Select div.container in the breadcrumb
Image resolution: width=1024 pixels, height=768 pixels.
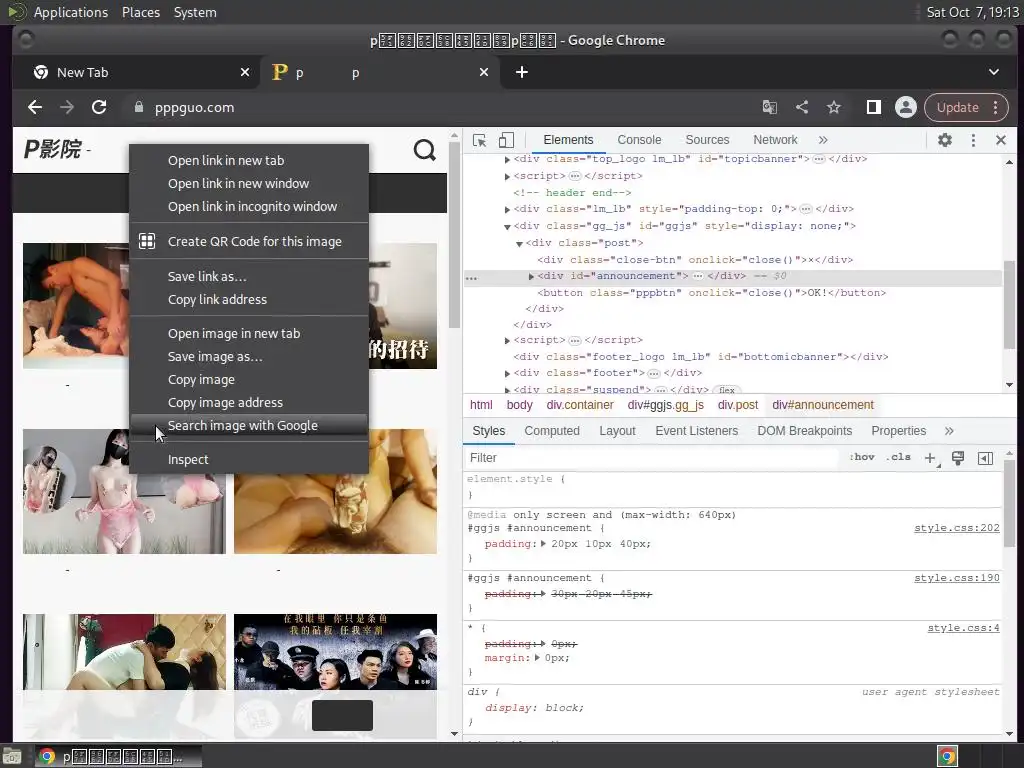pos(580,405)
